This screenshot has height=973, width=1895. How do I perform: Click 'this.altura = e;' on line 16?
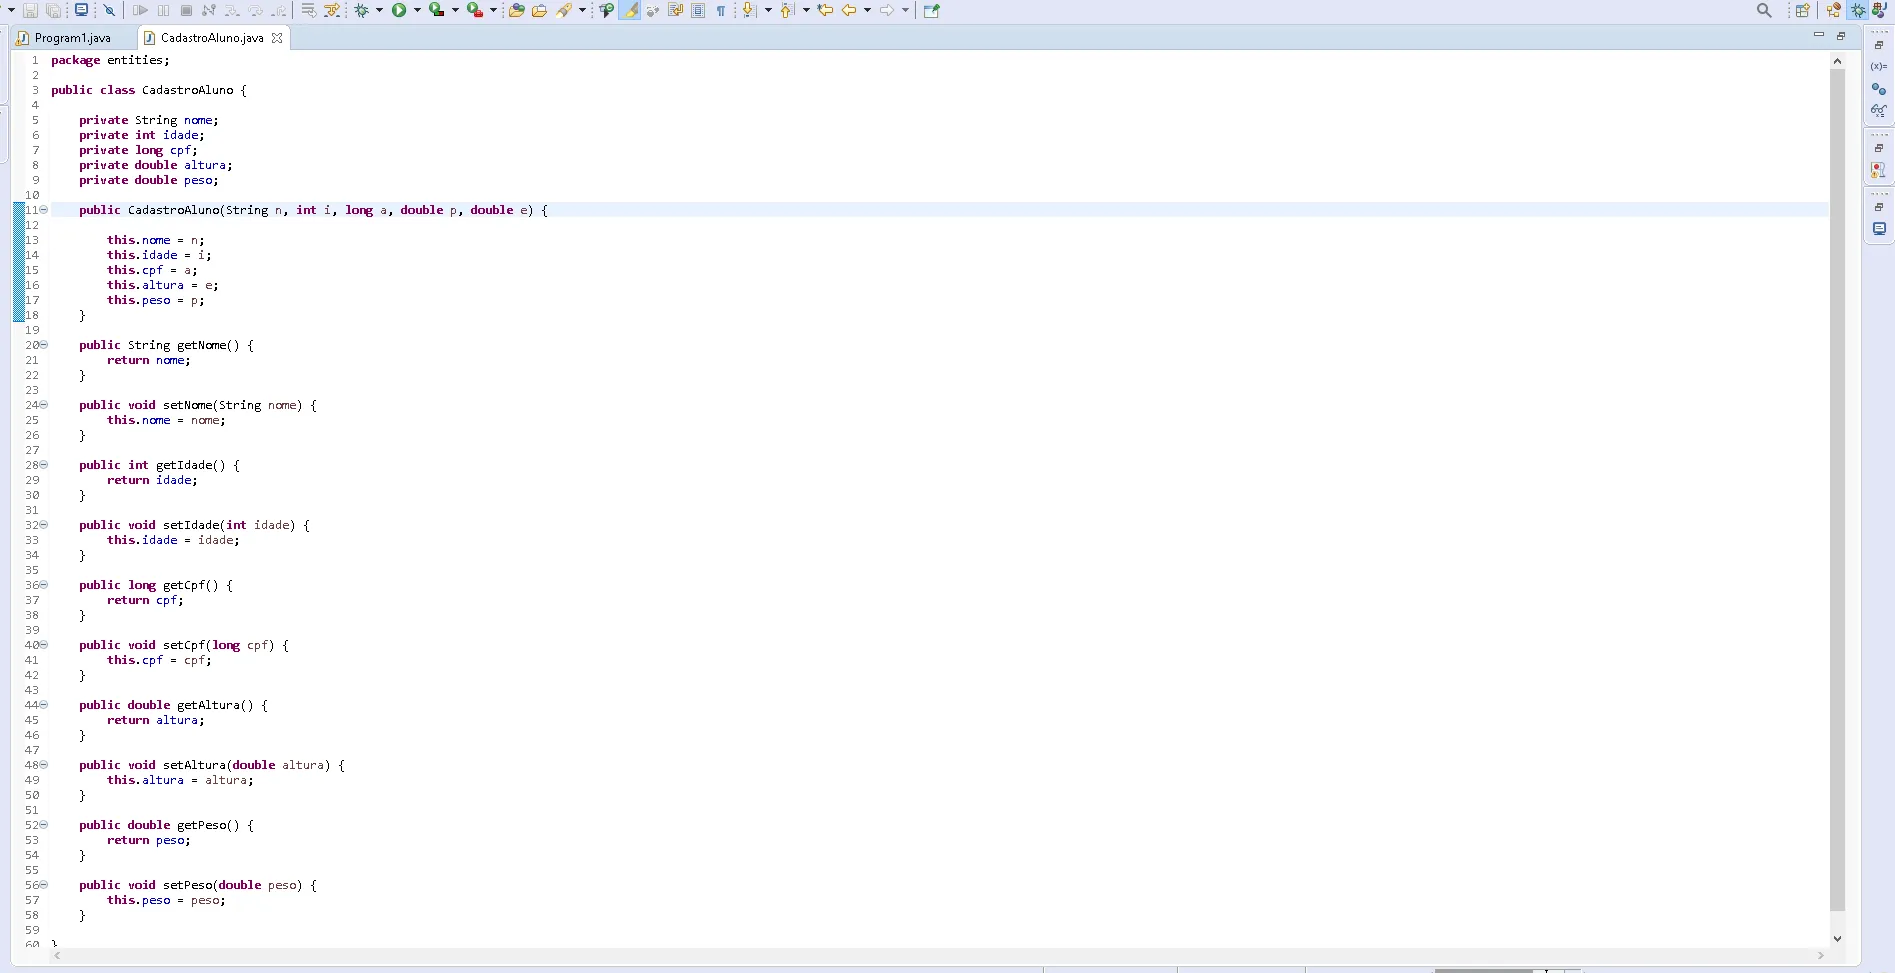(163, 285)
